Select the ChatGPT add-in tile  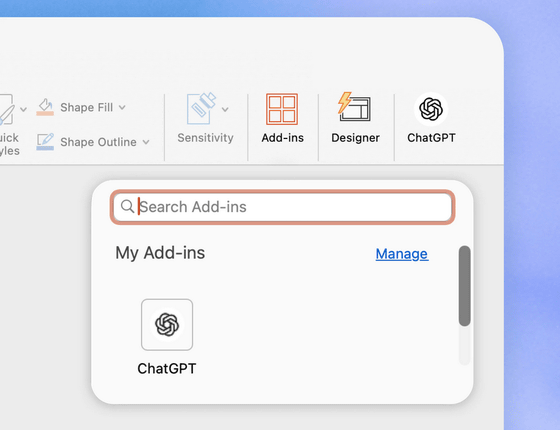[167, 325]
